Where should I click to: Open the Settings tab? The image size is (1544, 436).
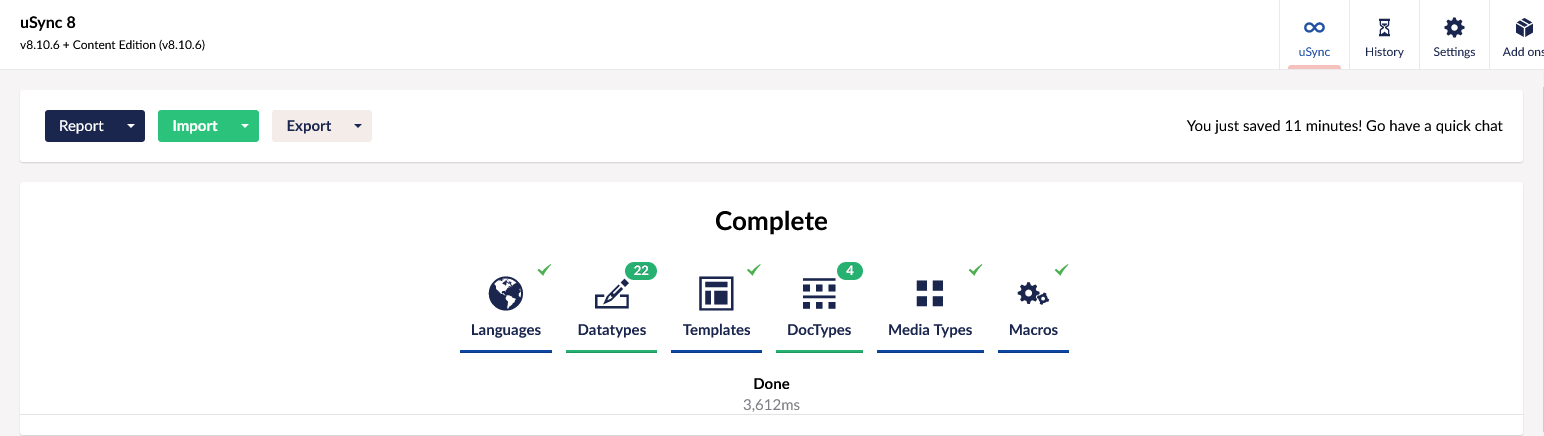pyautogui.click(x=1454, y=35)
